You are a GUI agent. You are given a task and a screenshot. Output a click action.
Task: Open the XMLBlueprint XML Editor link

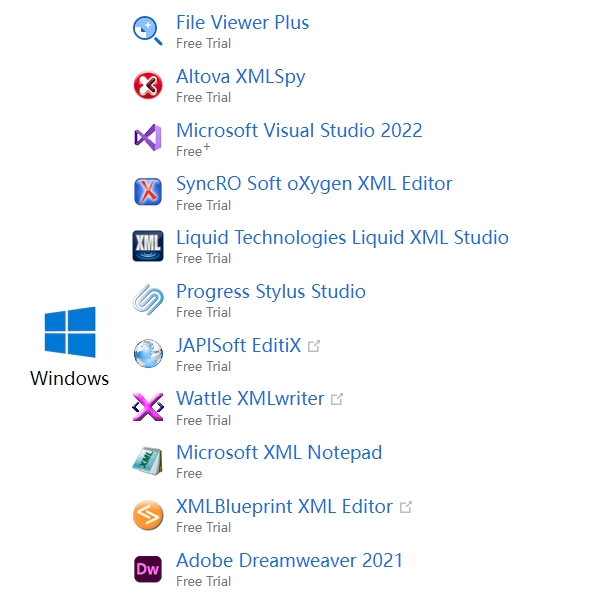284,507
